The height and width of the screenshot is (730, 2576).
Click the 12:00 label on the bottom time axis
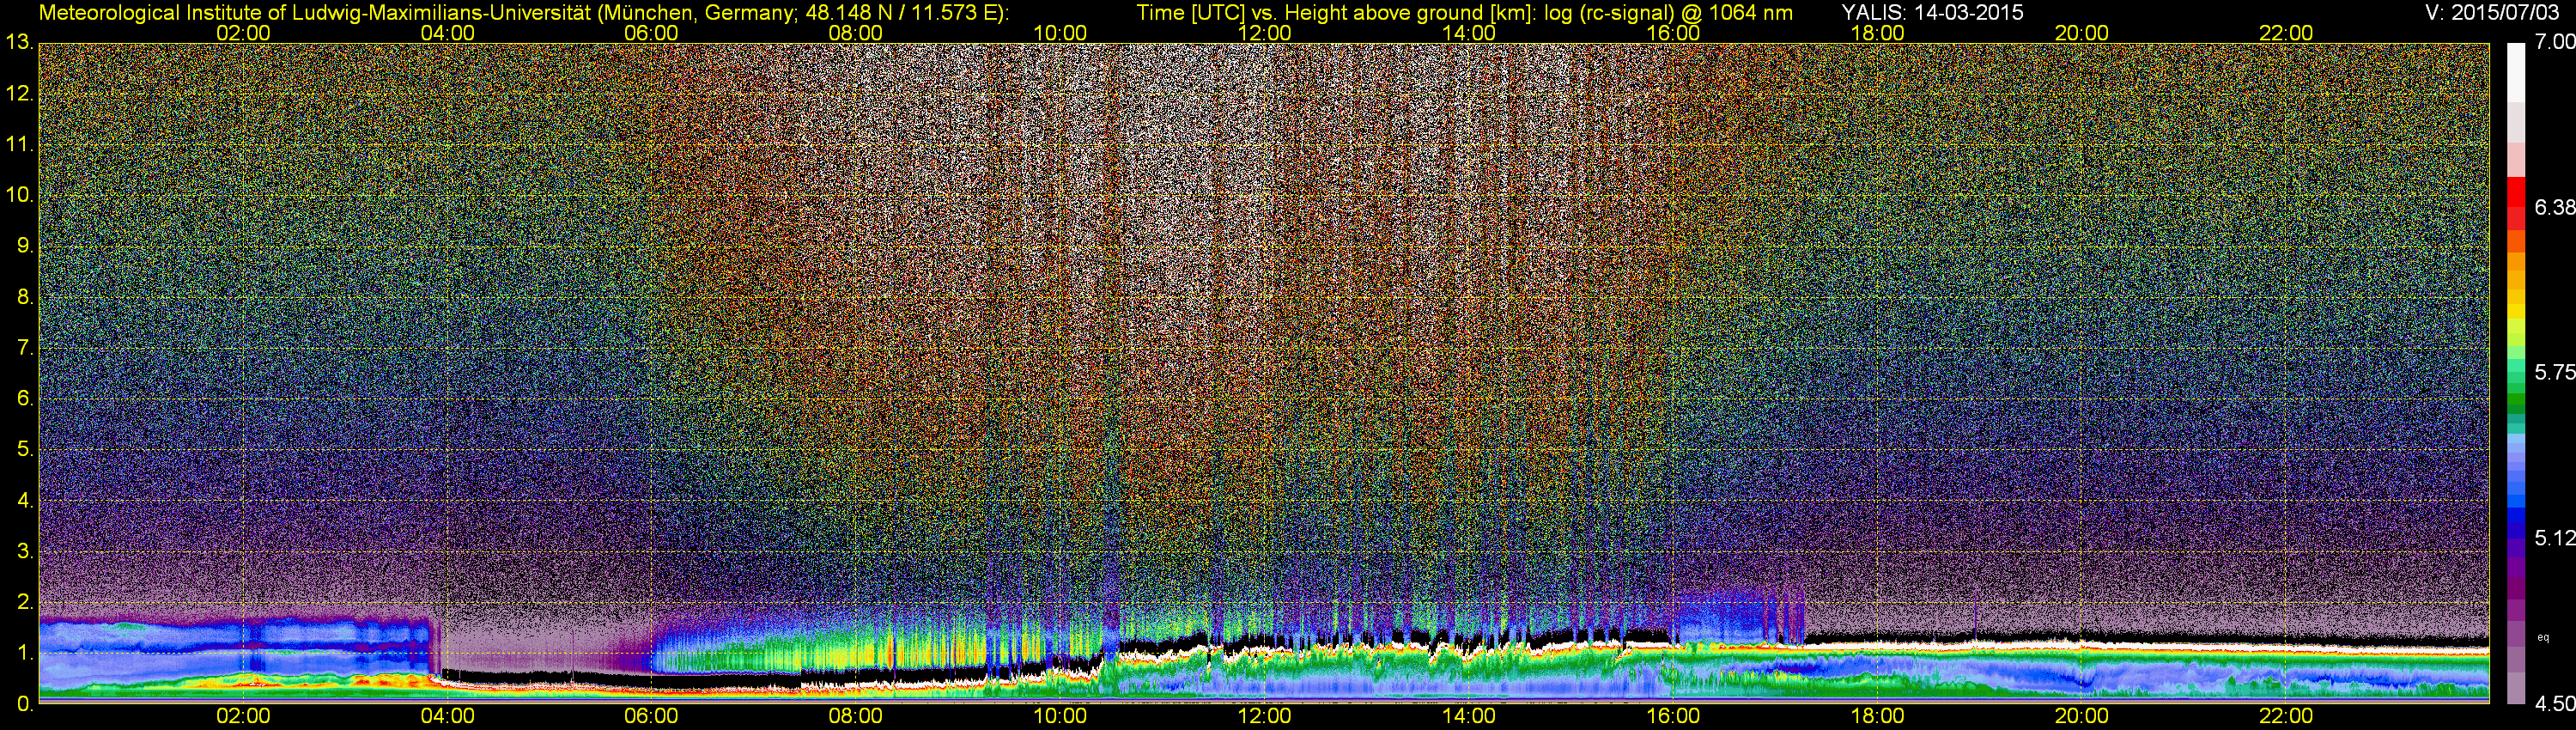[1264, 716]
